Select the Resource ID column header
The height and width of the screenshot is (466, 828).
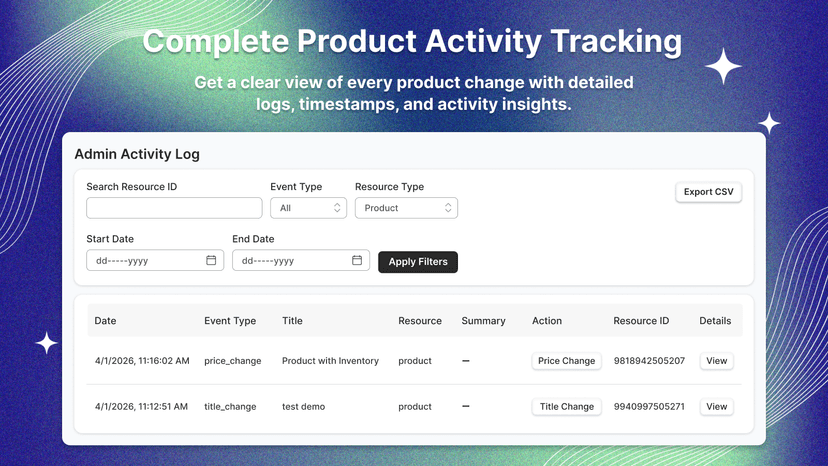[641, 321]
